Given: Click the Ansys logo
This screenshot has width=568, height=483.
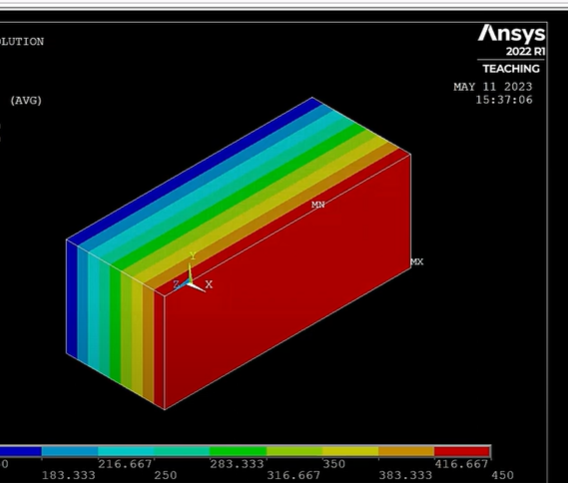Looking at the screenshot, I should pos(511,34).
